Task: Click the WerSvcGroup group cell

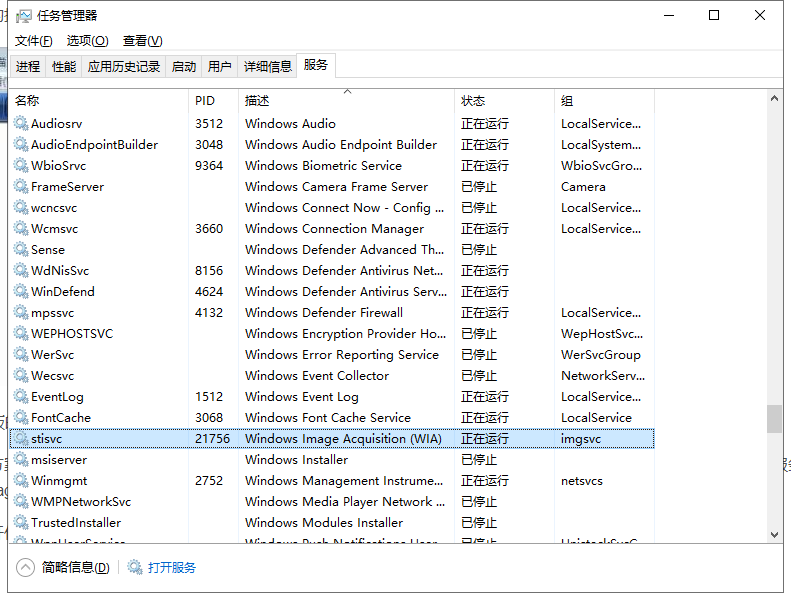Action: tap(601, 355)
